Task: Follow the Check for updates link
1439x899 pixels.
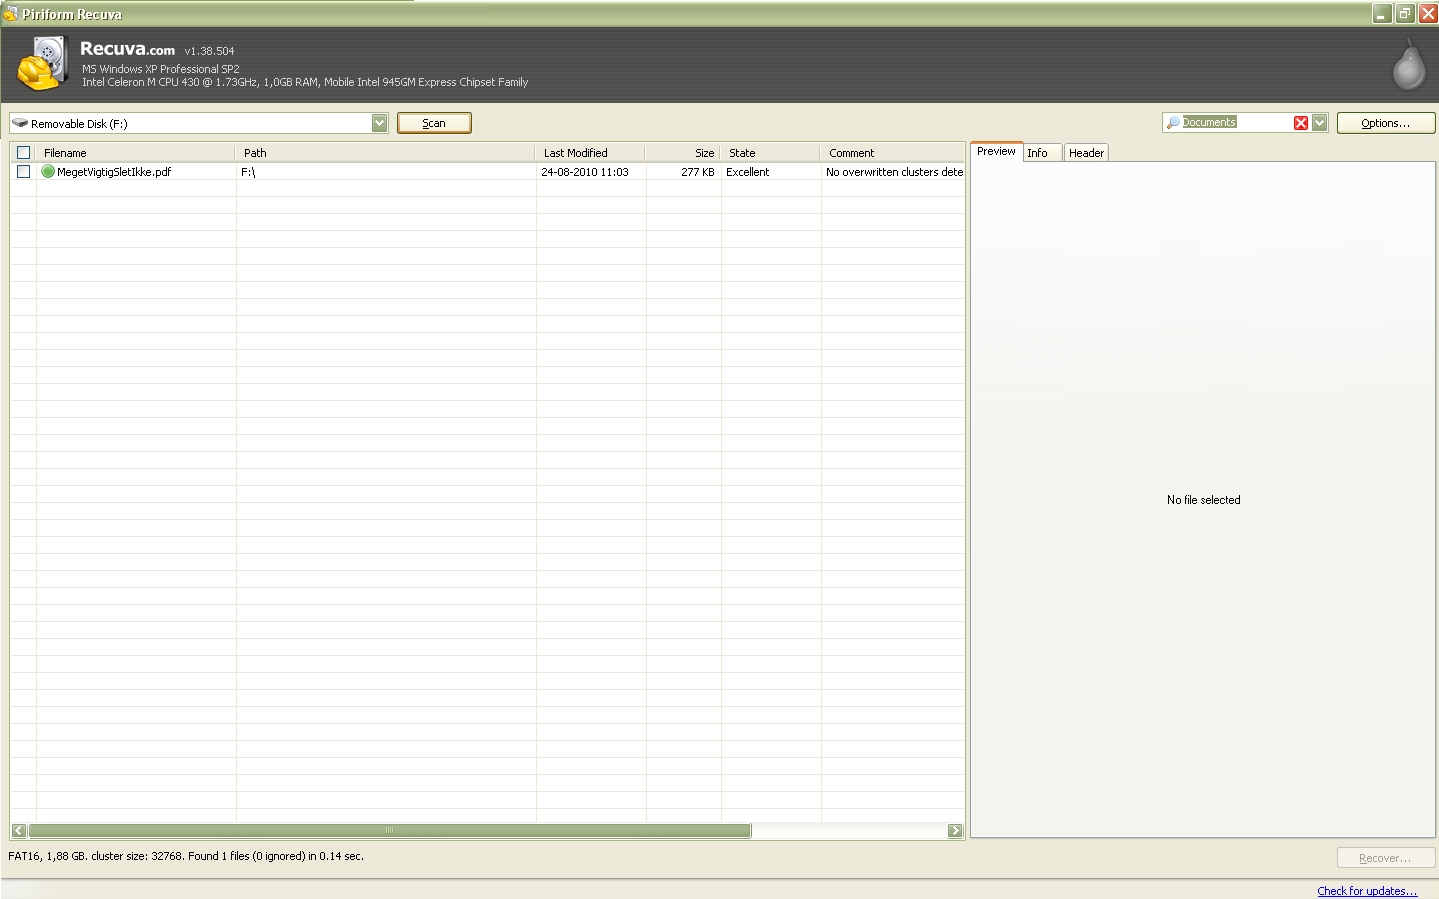Action: tap(1366, 891)
